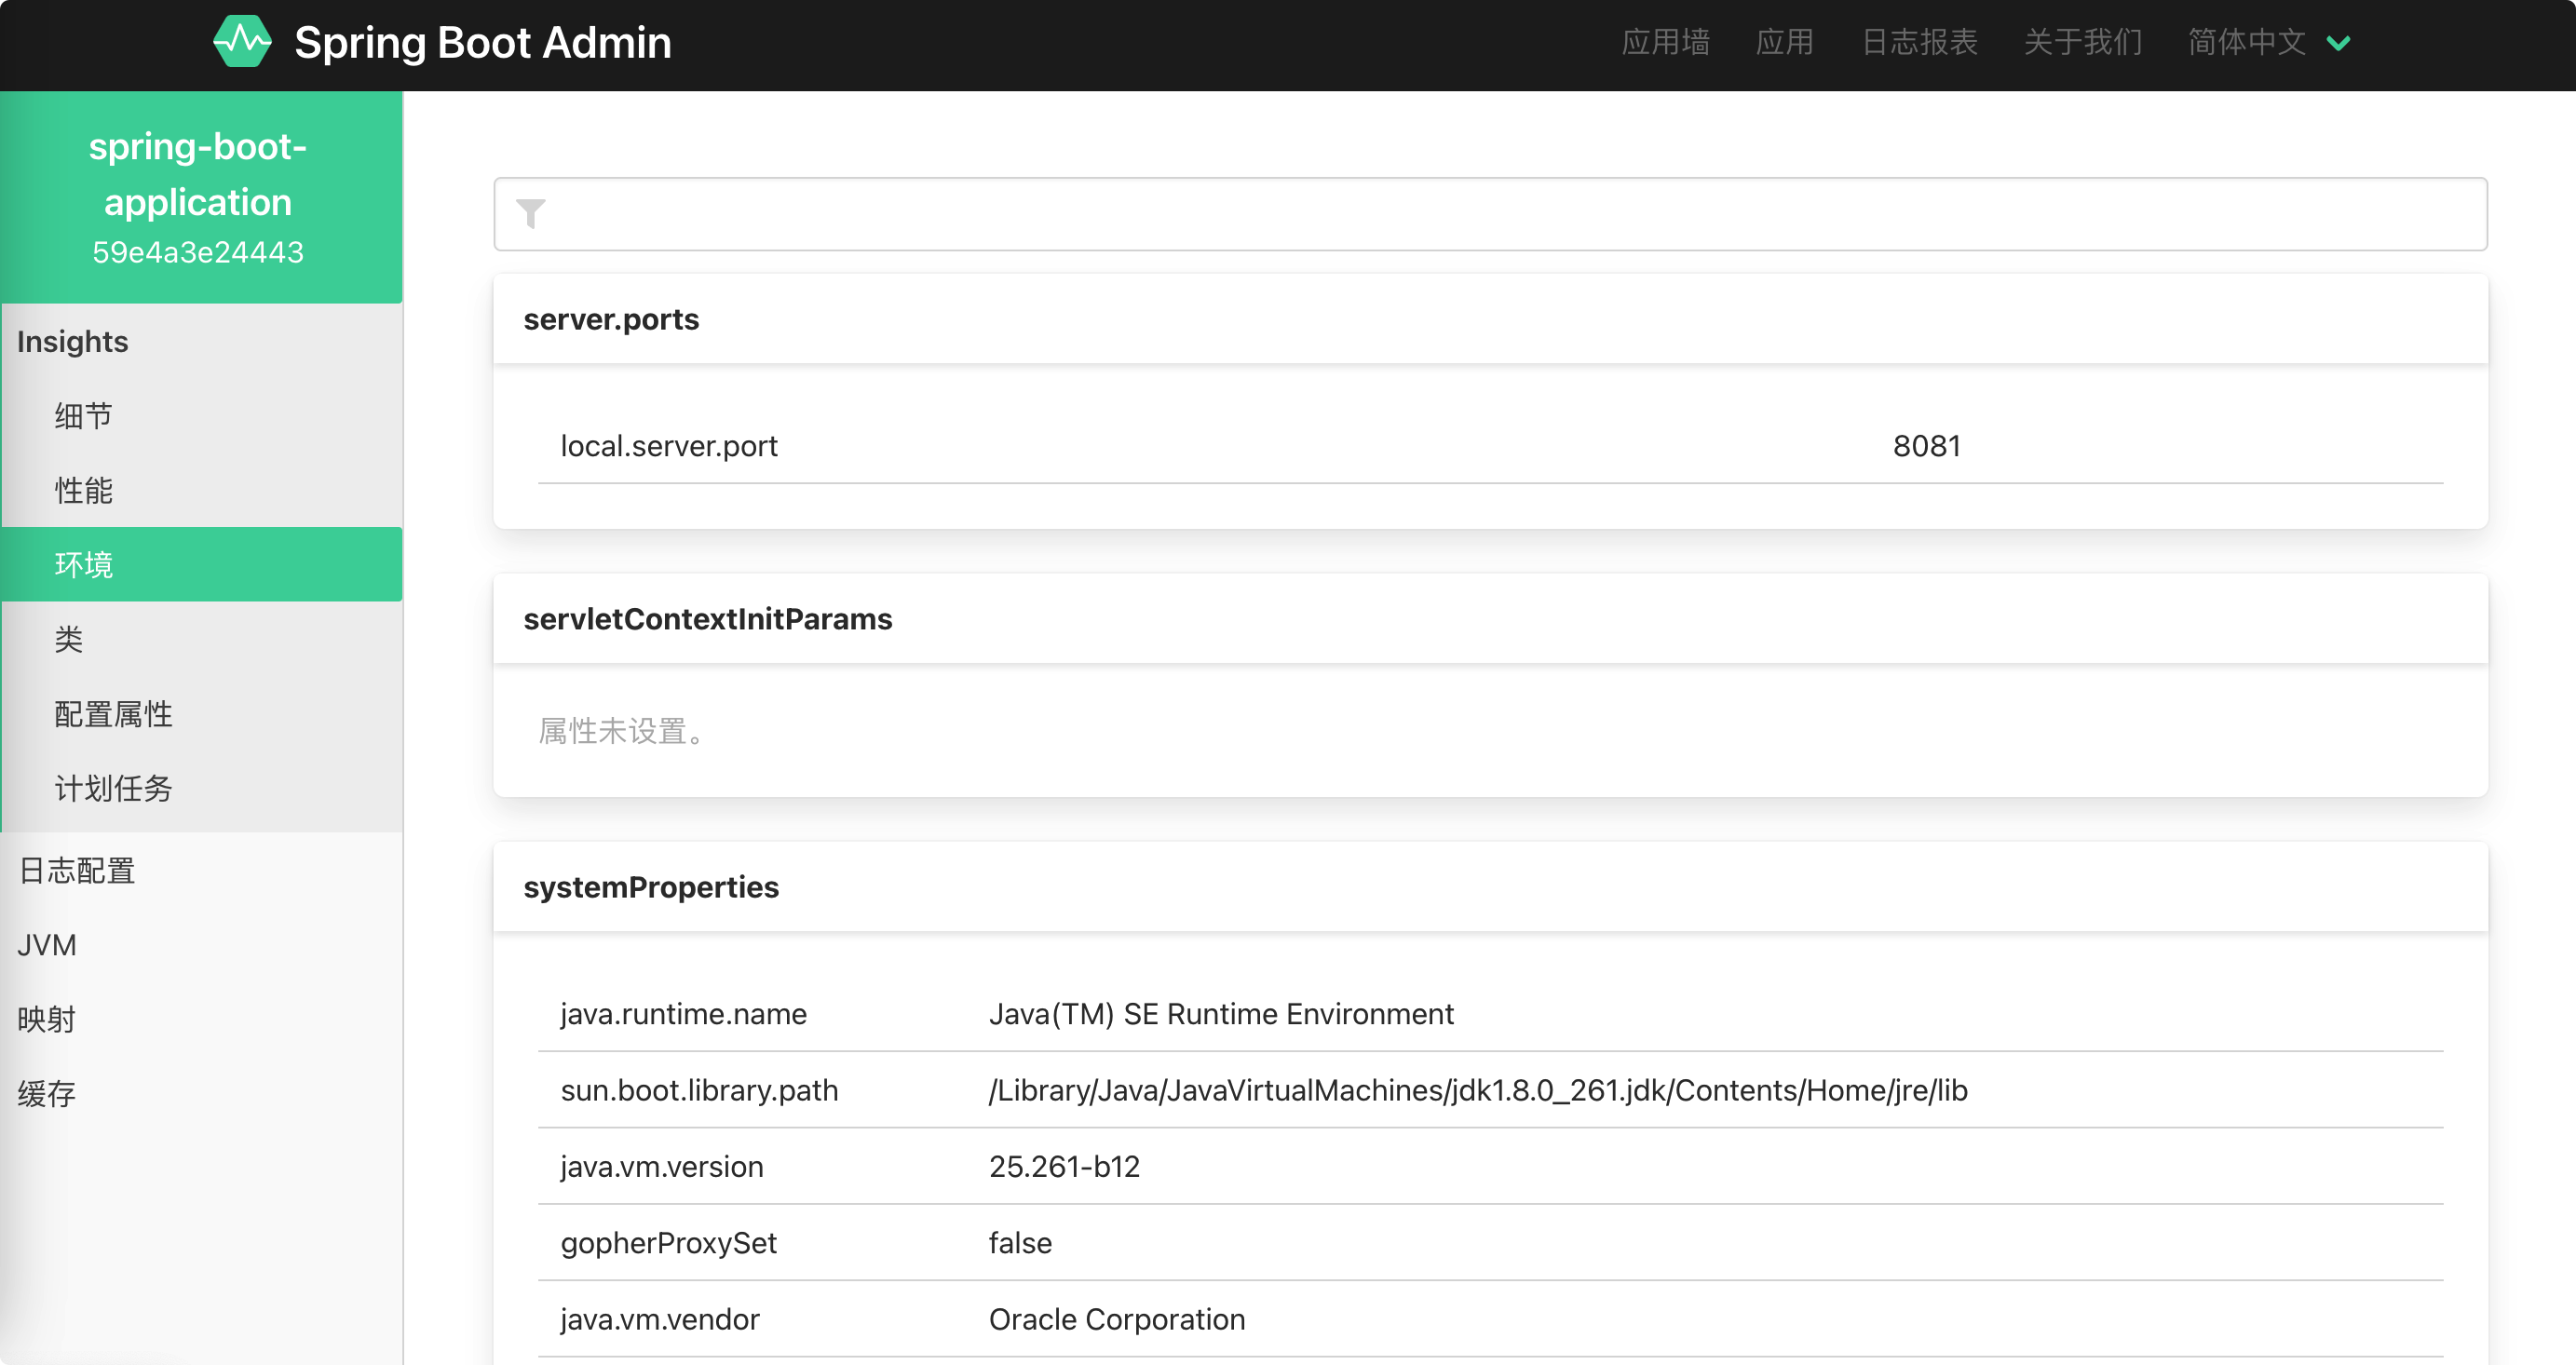Open the 关于我们 page
This screenshot has height=1365, width=2576.
[x=2082, y=42]
